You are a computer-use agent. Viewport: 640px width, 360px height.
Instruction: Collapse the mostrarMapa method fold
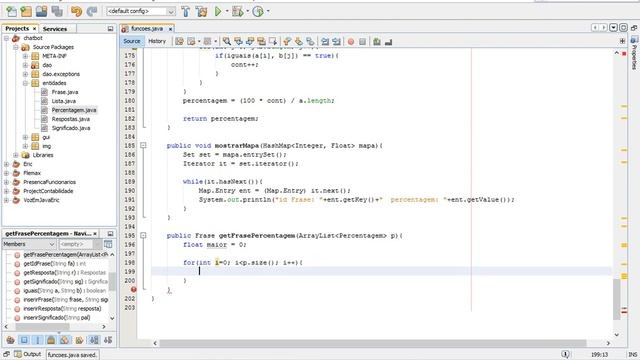tap(143, 145)
